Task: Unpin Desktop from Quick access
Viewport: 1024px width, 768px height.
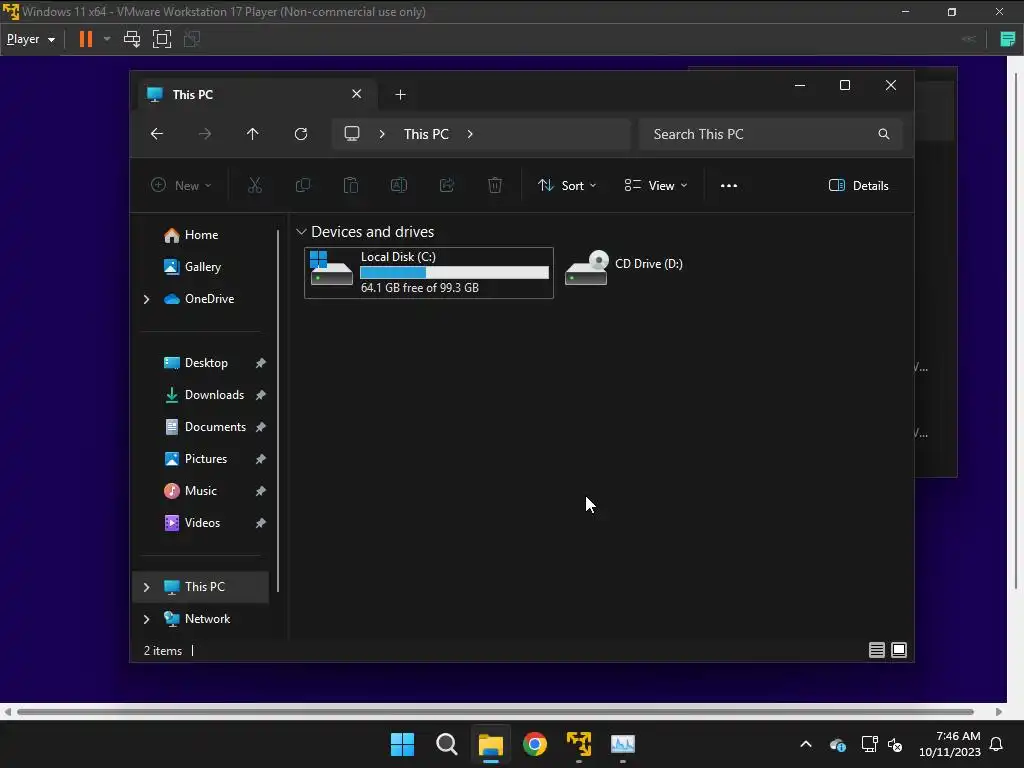Action: coord(261,363)
